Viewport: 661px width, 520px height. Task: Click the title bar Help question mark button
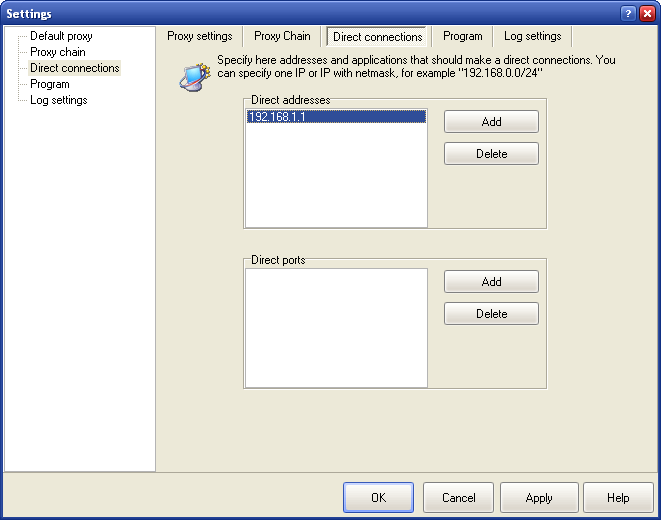coord(628,13)
